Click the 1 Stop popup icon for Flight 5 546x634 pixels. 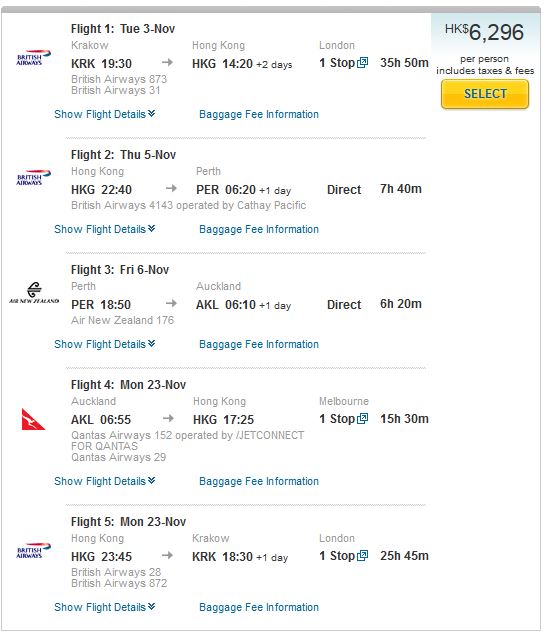pyautogui.click(x=362, y=556)
